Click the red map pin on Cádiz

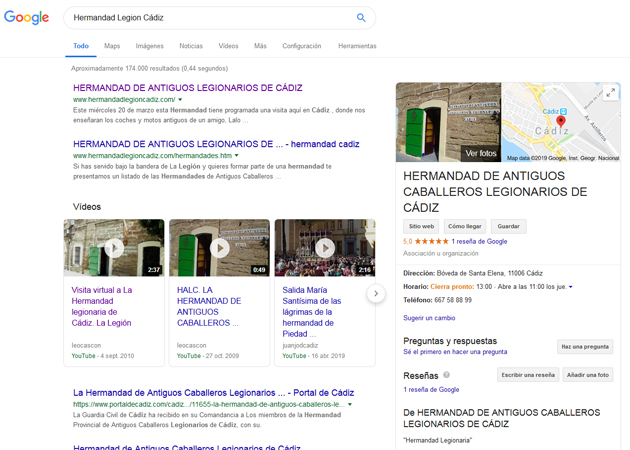[x=560, y=121]
